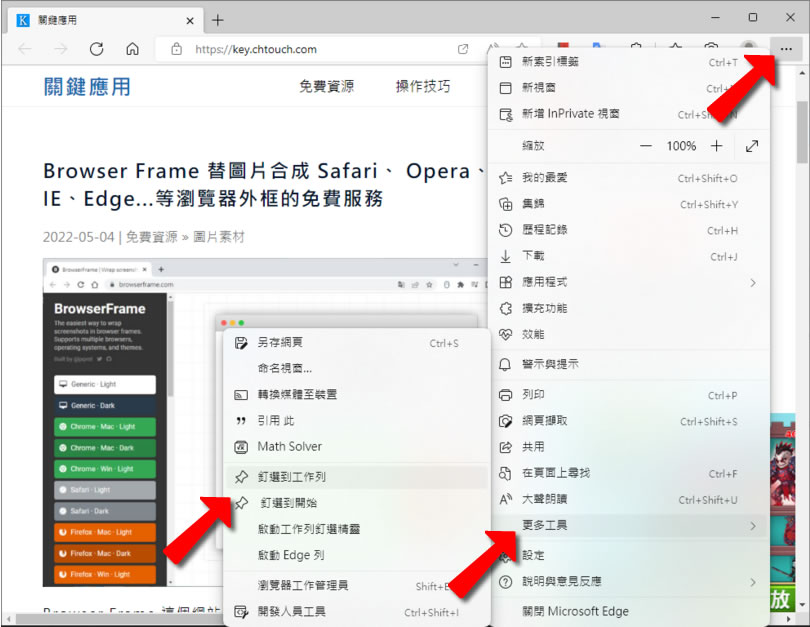Enter full screen from zoom row
Viewport: 810px width, 627px height.
pos(752,146)
